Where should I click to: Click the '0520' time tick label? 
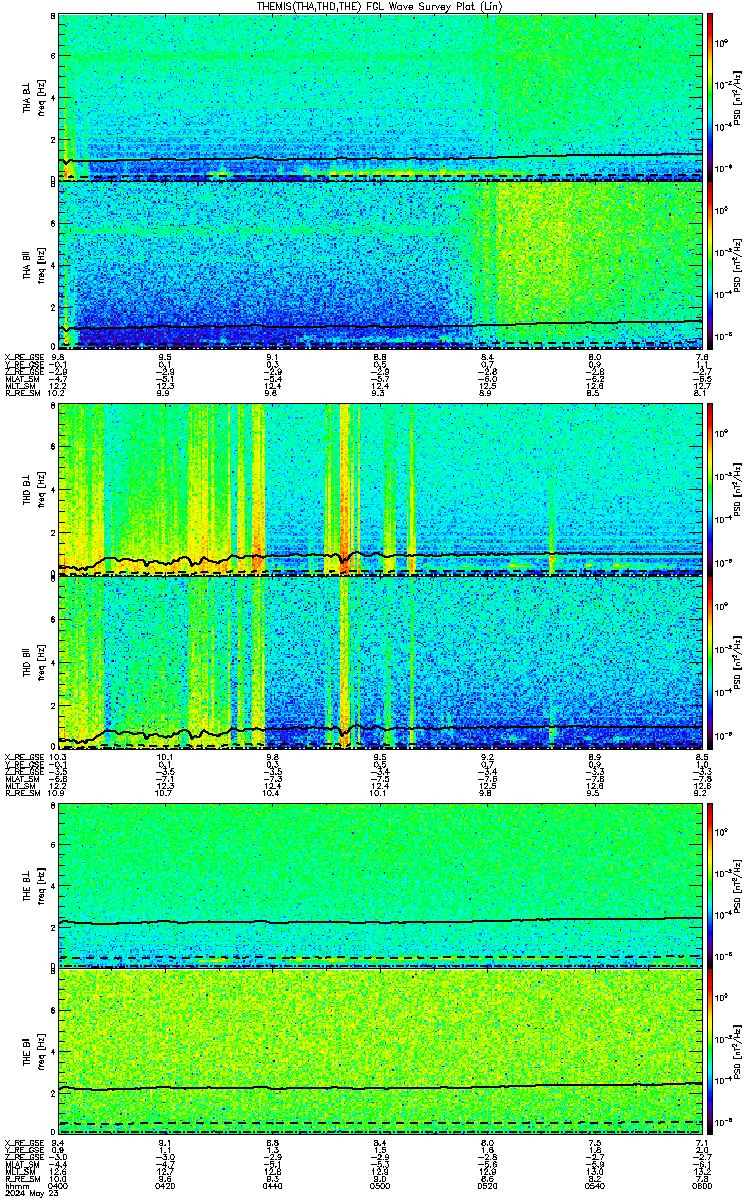[487, 1185]
